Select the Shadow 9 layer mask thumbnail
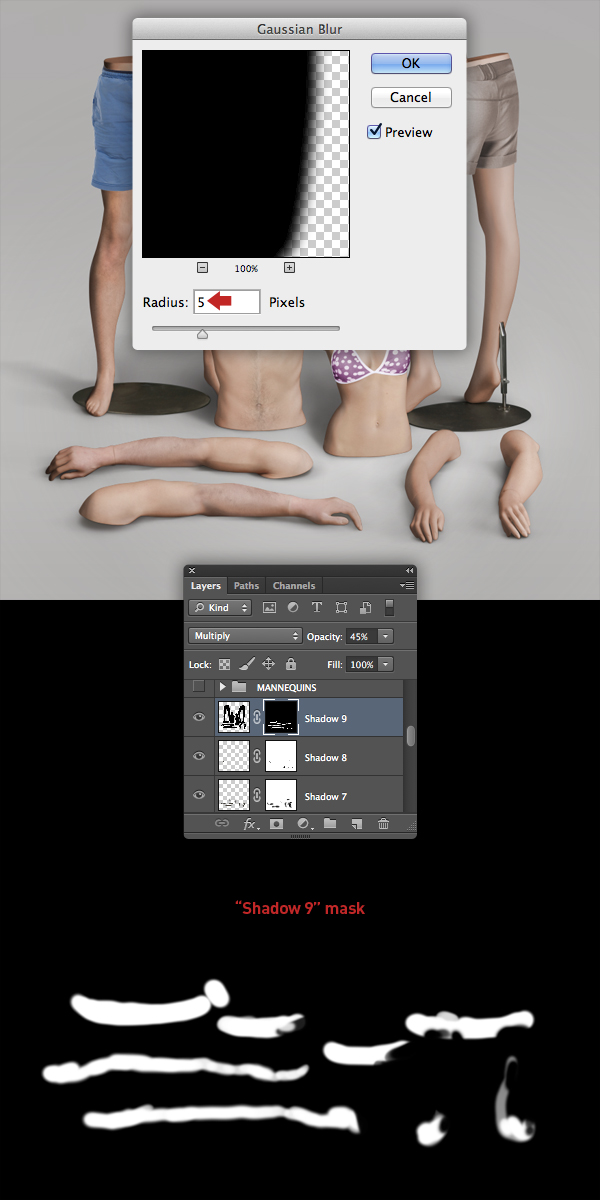The width and height of the screenshot is (600, 1200). click(281, 717)
